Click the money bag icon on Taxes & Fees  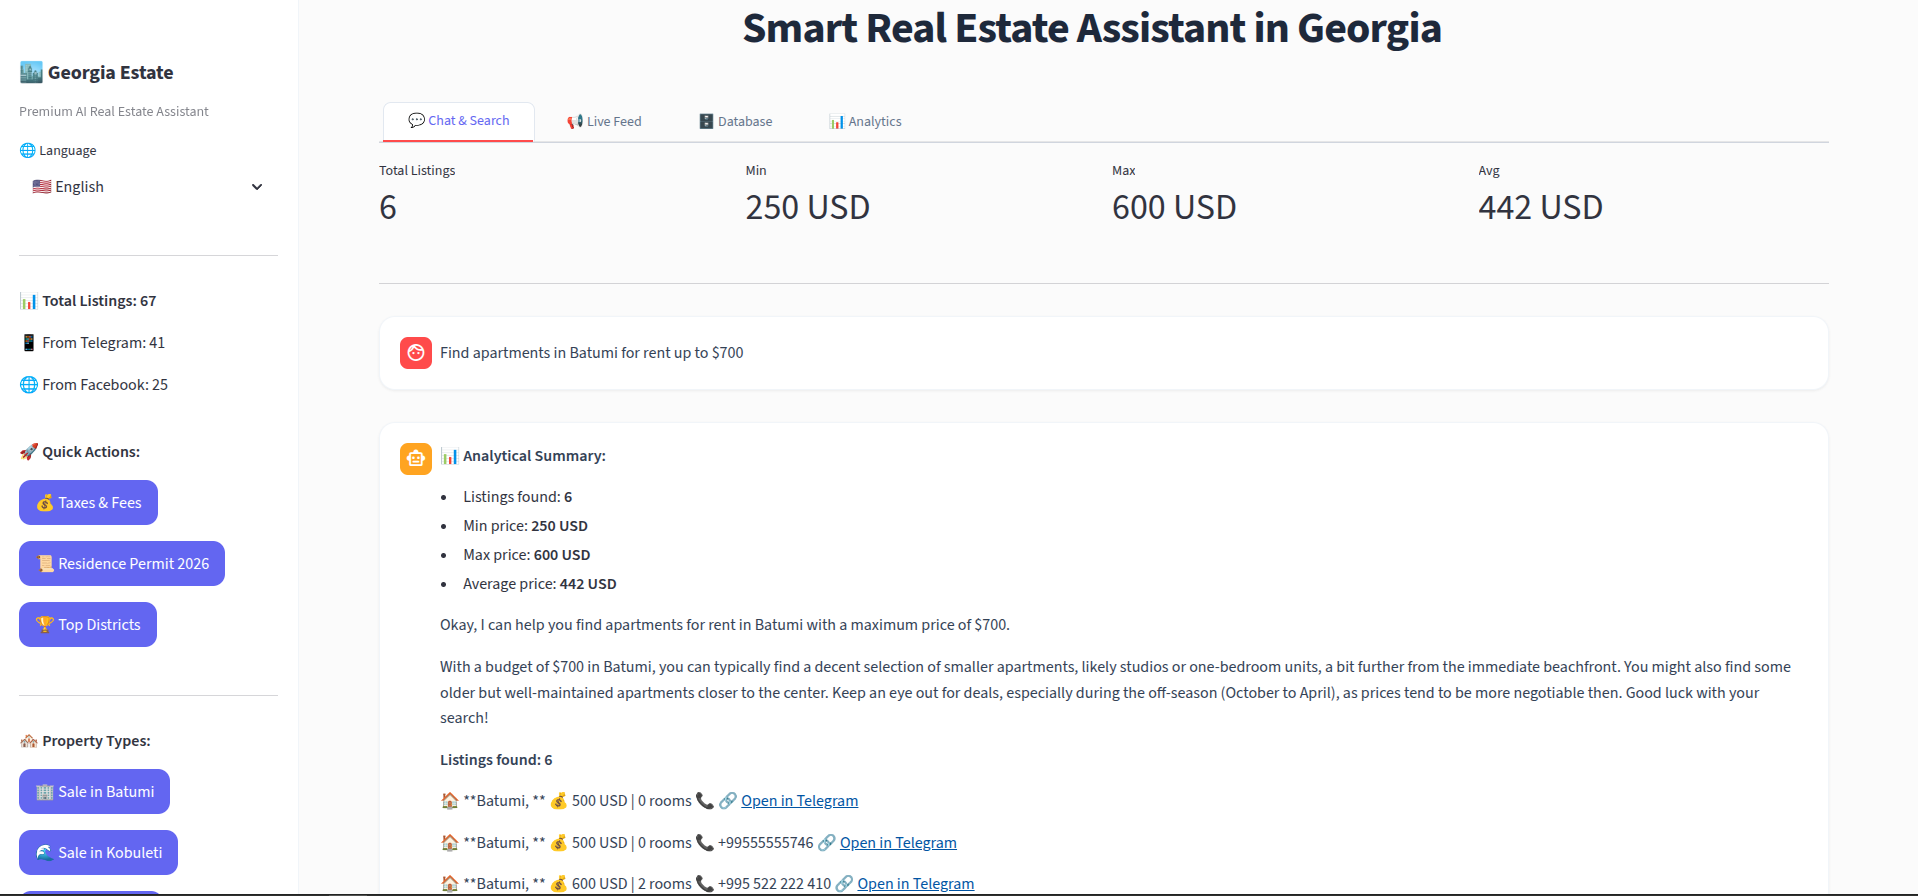[x=45, y=503]
